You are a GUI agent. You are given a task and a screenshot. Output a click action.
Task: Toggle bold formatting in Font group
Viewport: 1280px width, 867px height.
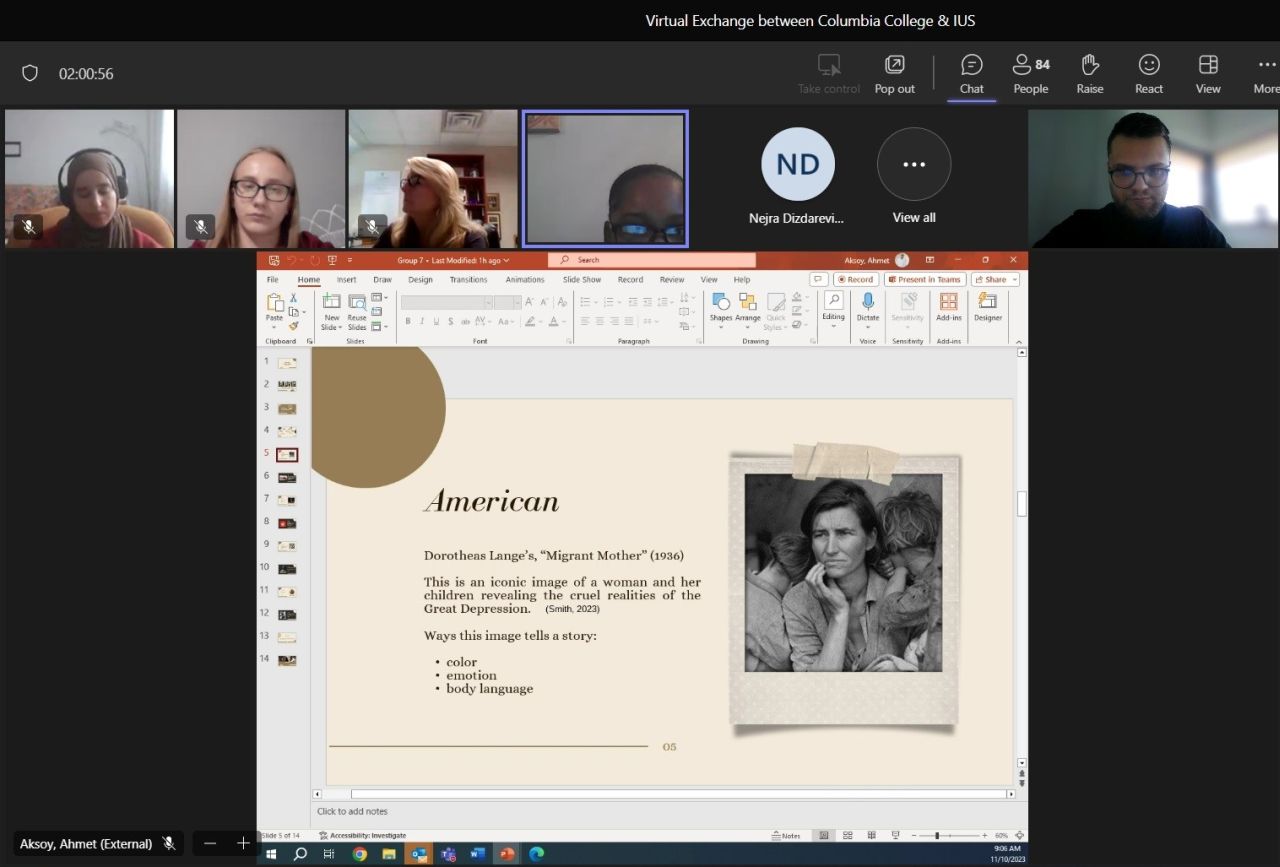coord(408,321)
